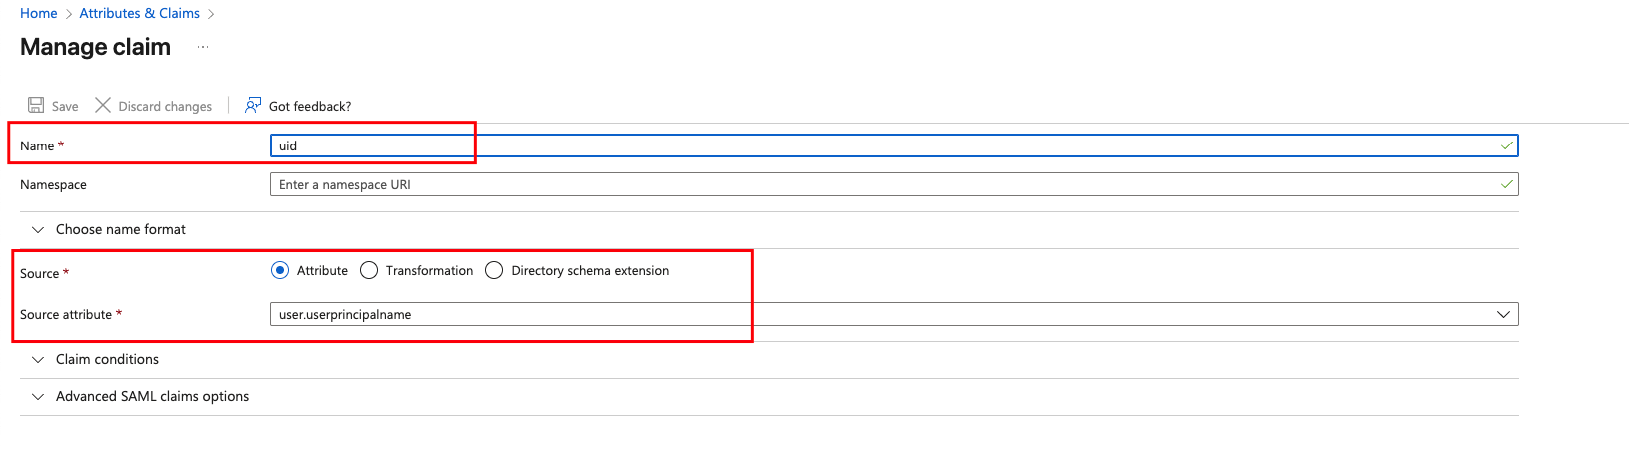Screen dimensions: 1629x449
Task: Expand Advanced SAML claims options
Action: pyautogui.click(x=152, y=397)
